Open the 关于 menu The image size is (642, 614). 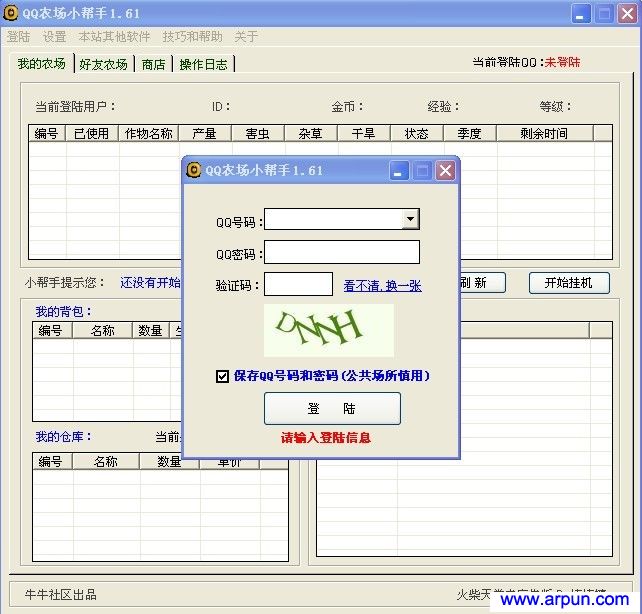[246, 37]
